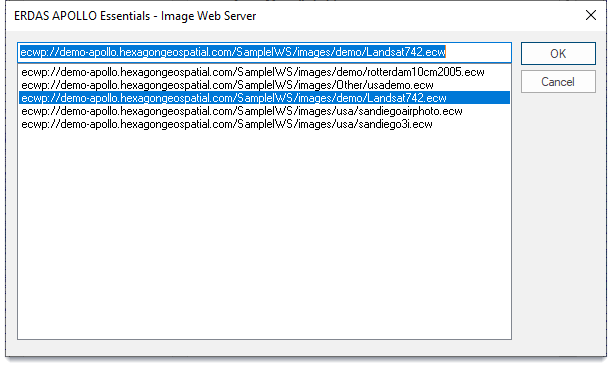Select the highlighted Landsat742.ecw list row
This screenshot has height=368, width=613.
pos(264,98)
